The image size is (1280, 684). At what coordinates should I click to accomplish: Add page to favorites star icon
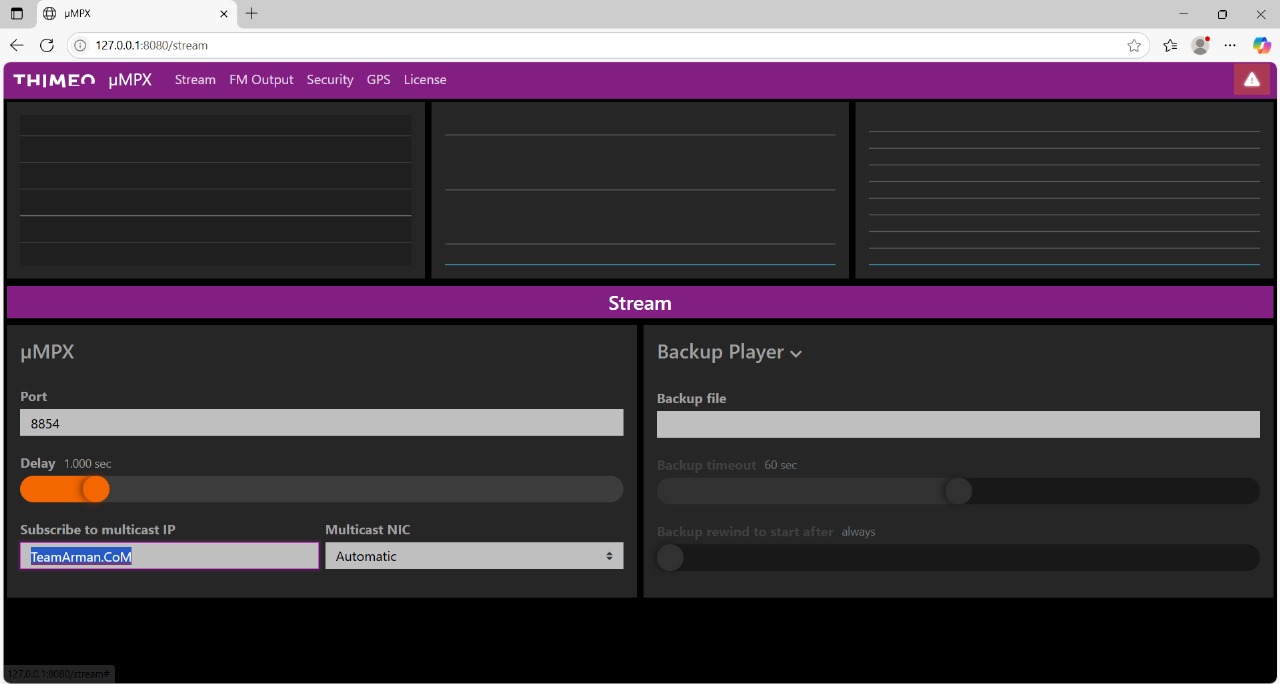(1134, 45)
